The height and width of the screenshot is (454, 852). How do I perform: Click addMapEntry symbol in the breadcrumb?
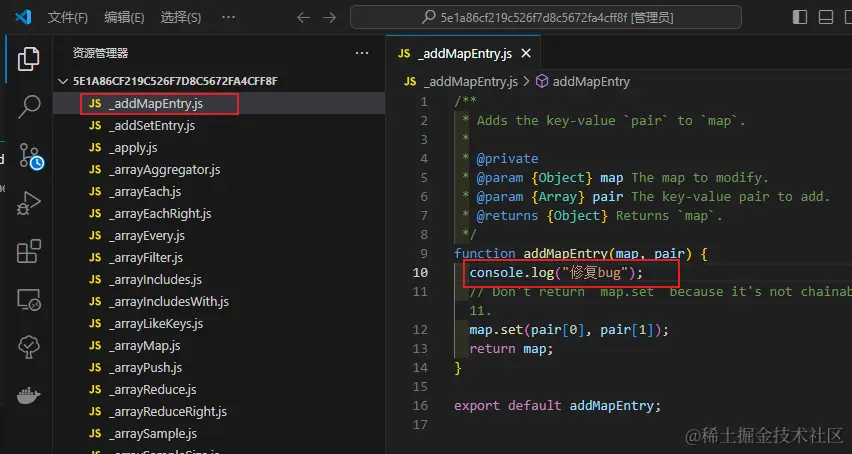click(591, 81)
